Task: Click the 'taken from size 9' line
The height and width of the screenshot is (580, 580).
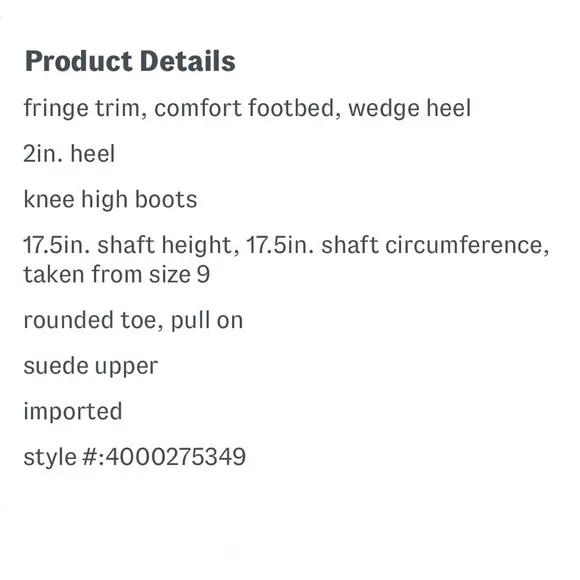Action: pos(117,274)
